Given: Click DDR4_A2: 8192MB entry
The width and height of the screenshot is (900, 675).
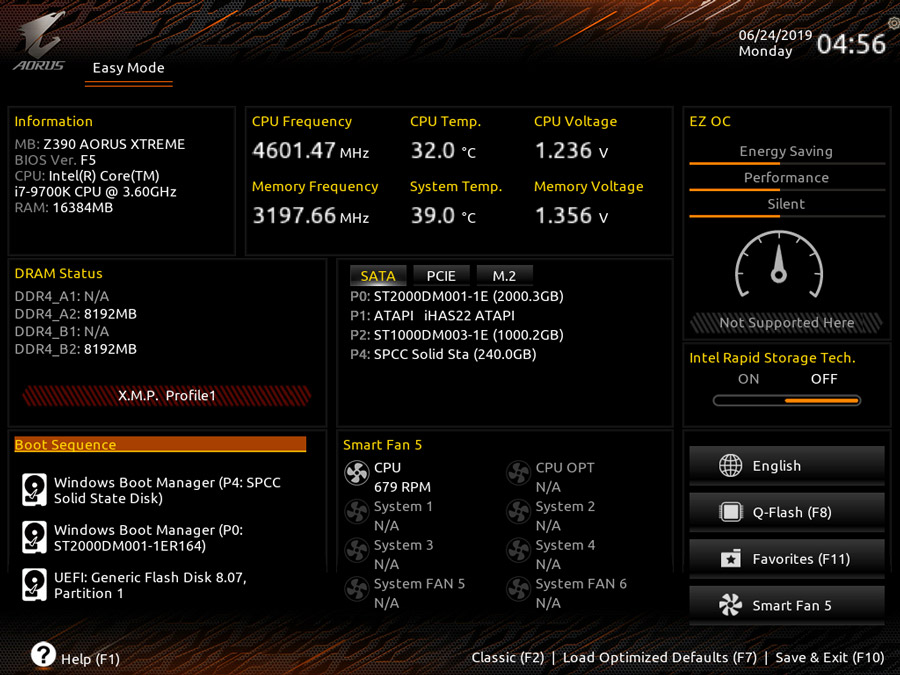Looking at the screenshot, I should tap(76, 314).
